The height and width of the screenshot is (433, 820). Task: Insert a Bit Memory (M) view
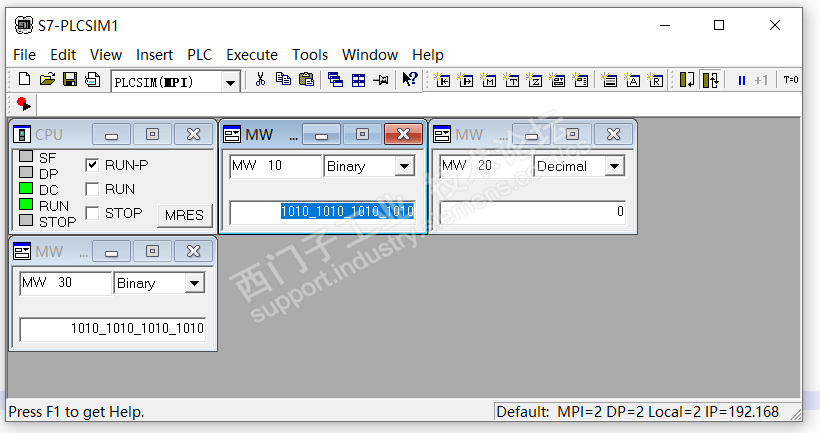coord(488,80)
